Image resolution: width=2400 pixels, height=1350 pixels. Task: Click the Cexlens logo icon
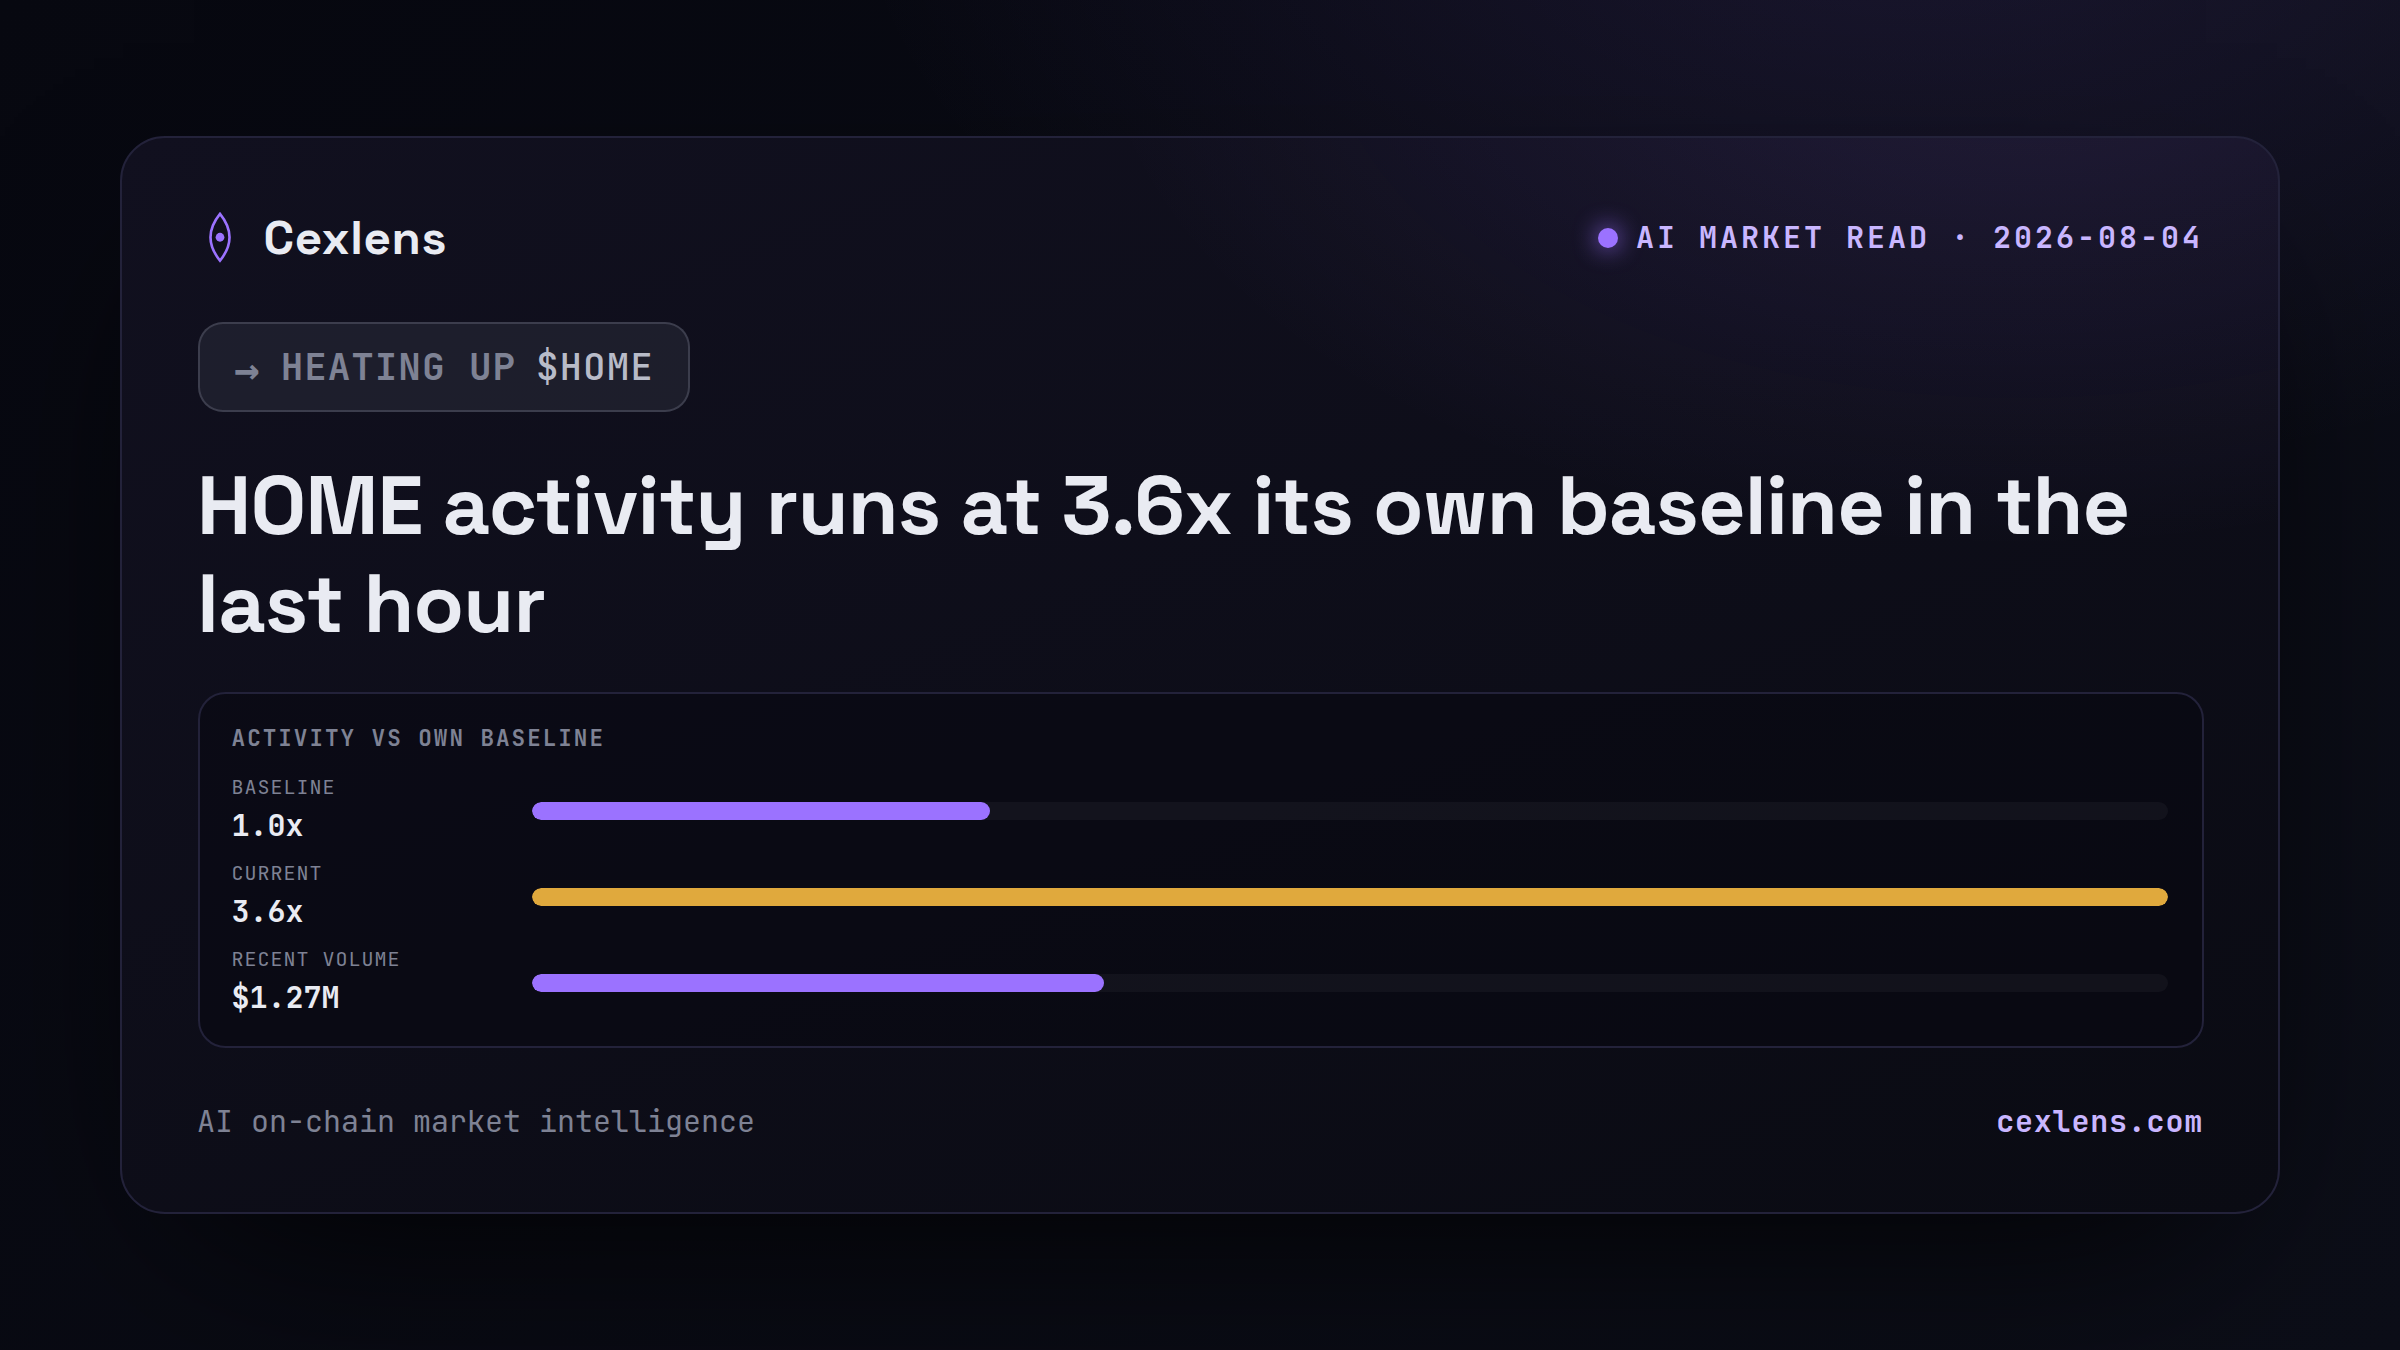coord(220,238)
